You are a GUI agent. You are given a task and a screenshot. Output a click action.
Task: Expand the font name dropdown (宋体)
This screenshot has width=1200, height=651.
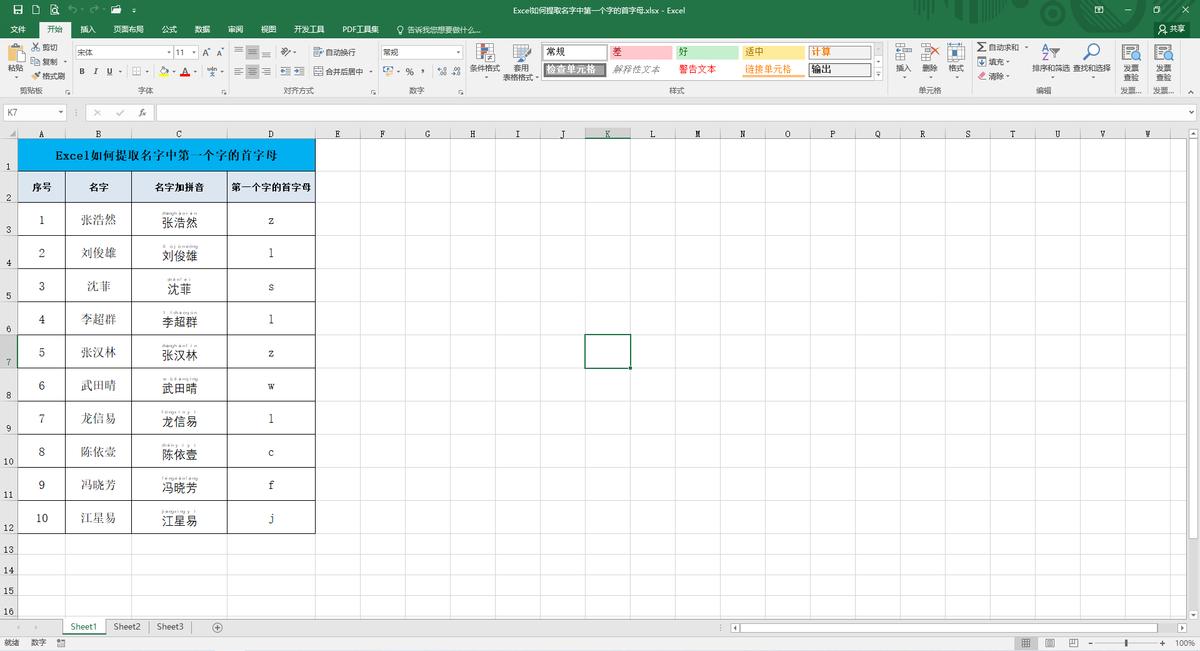[x=169, y=52]
